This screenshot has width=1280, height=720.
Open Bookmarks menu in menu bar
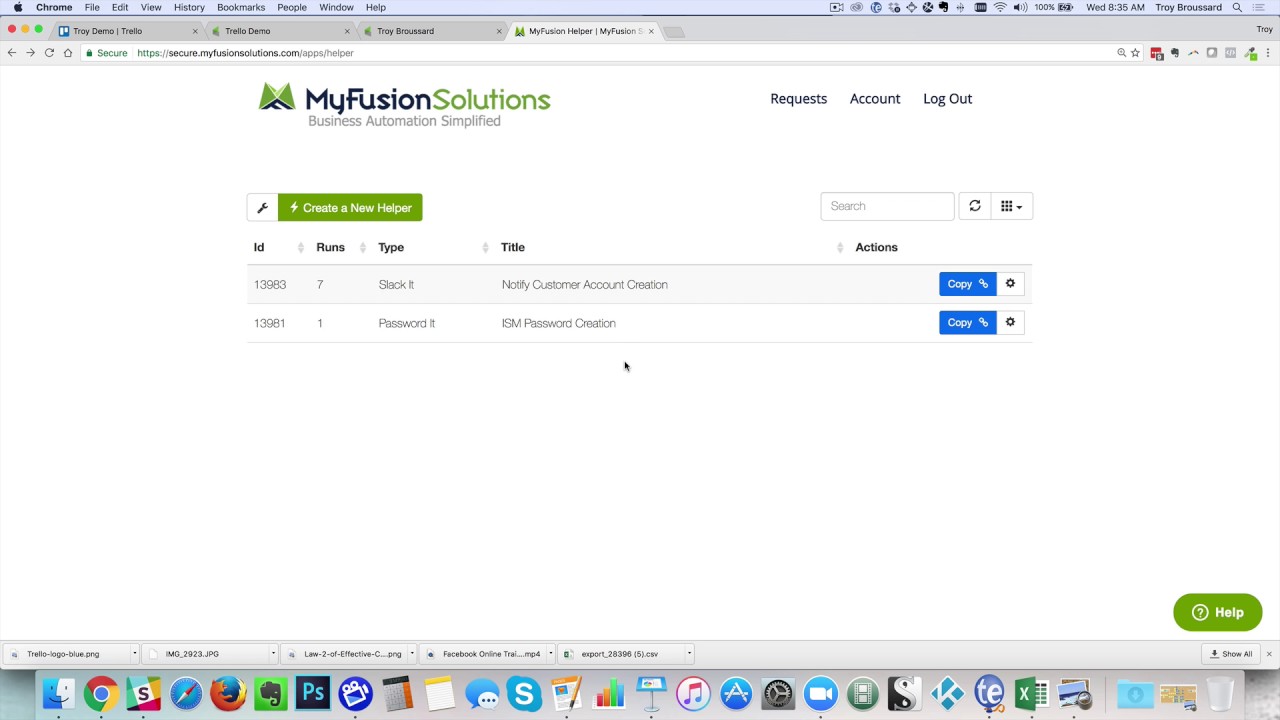[x=241, y=7]
